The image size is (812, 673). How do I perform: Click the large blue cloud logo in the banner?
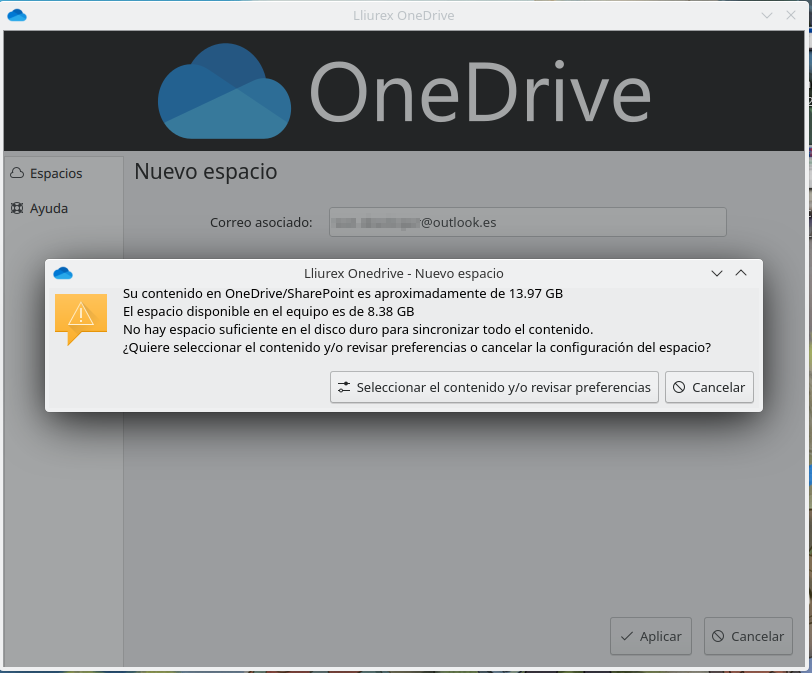pos(225,94)
